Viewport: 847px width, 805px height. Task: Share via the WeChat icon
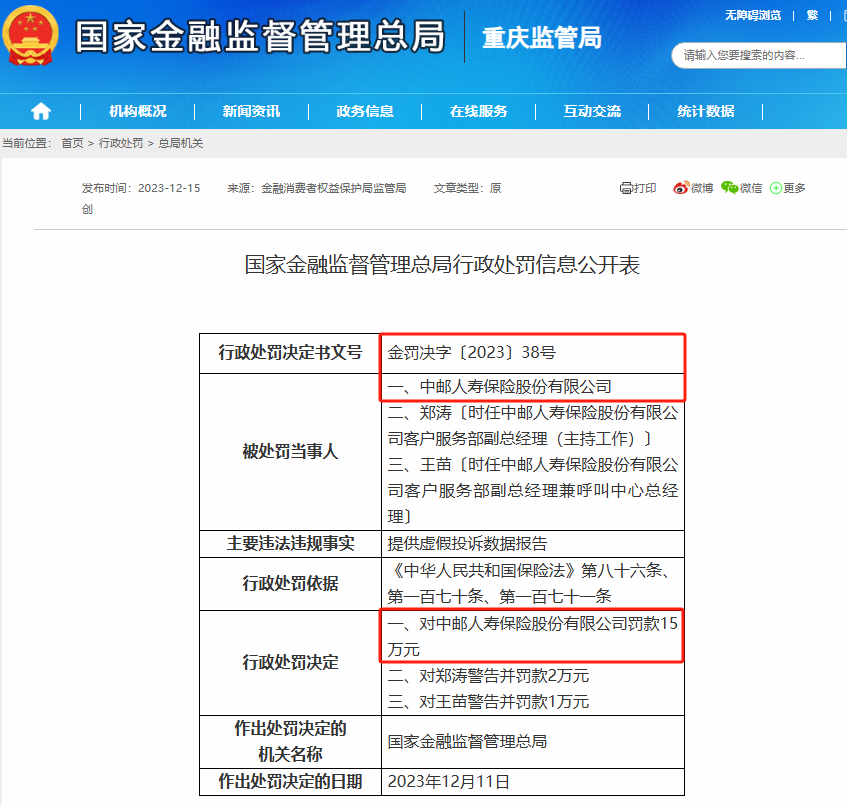729,187
